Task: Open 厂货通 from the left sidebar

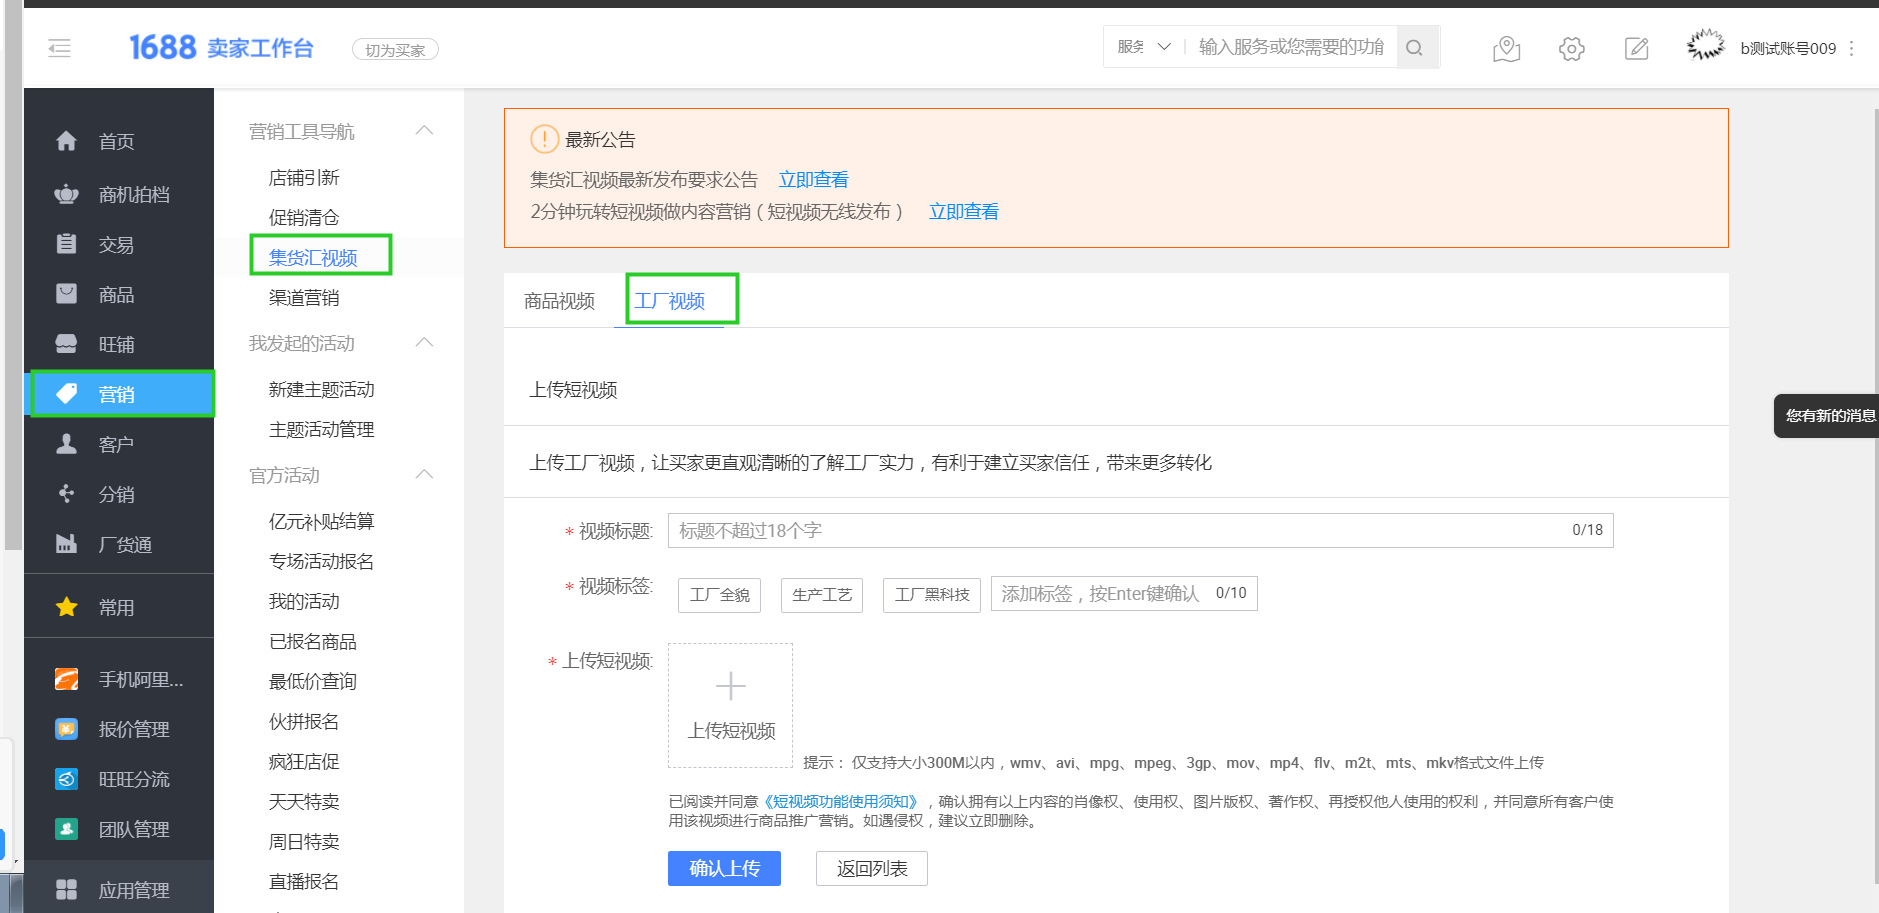Action: (66, 543)
